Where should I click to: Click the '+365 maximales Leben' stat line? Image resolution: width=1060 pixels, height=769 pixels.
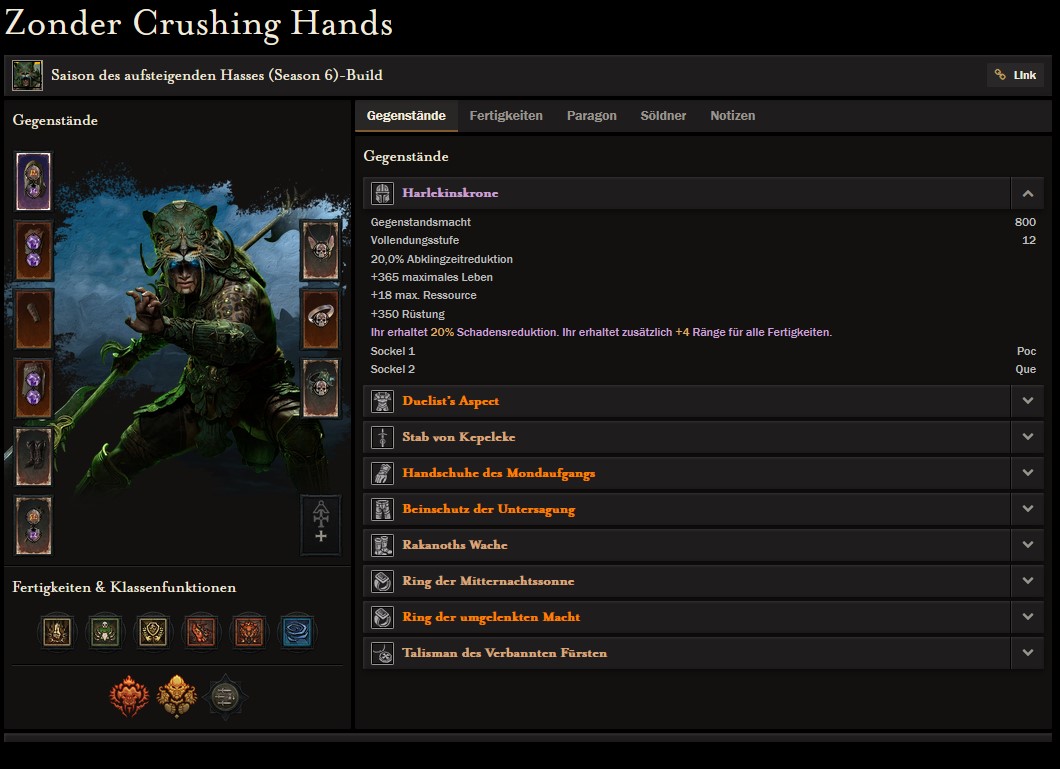pyautogui.click(x=431, y=277)
